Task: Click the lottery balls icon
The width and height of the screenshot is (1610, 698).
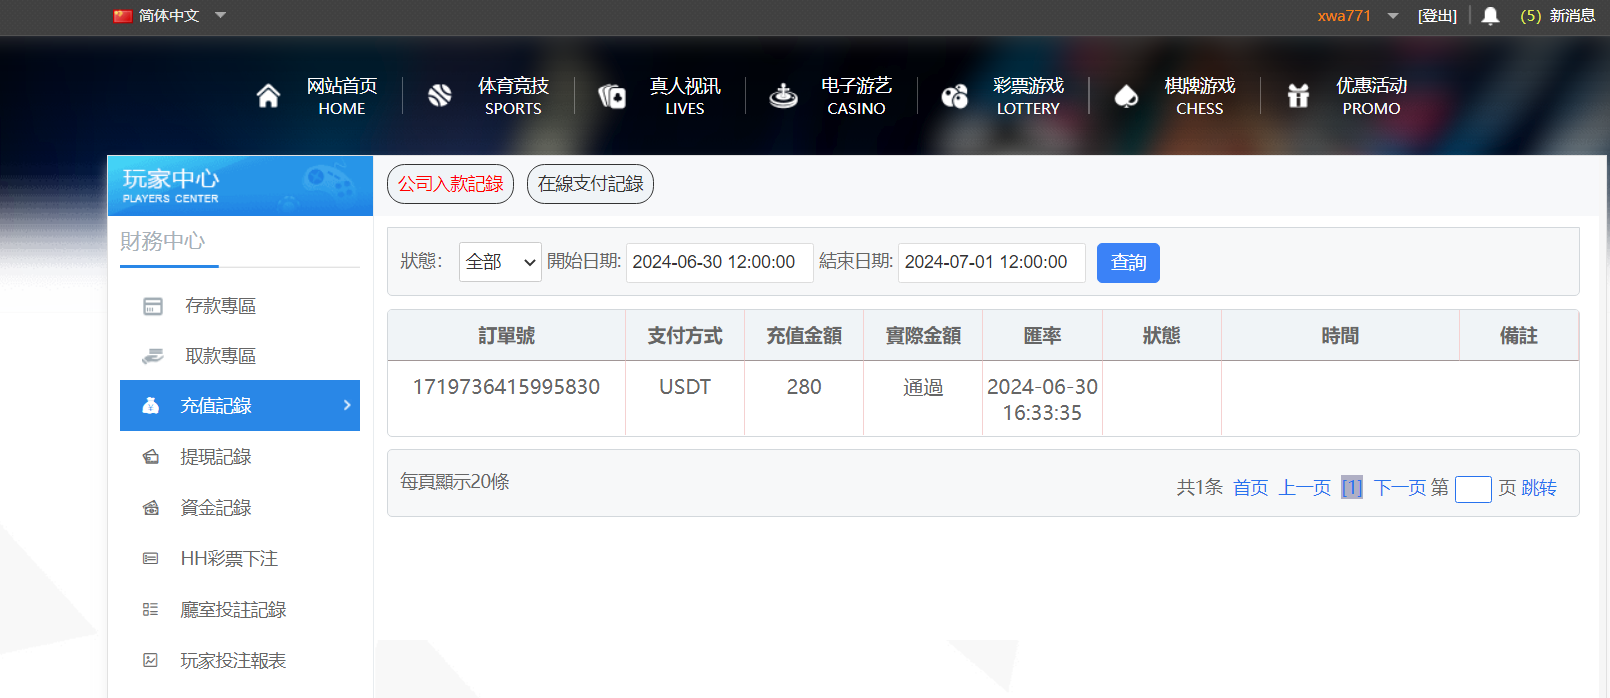Action: tap(955, 96)
